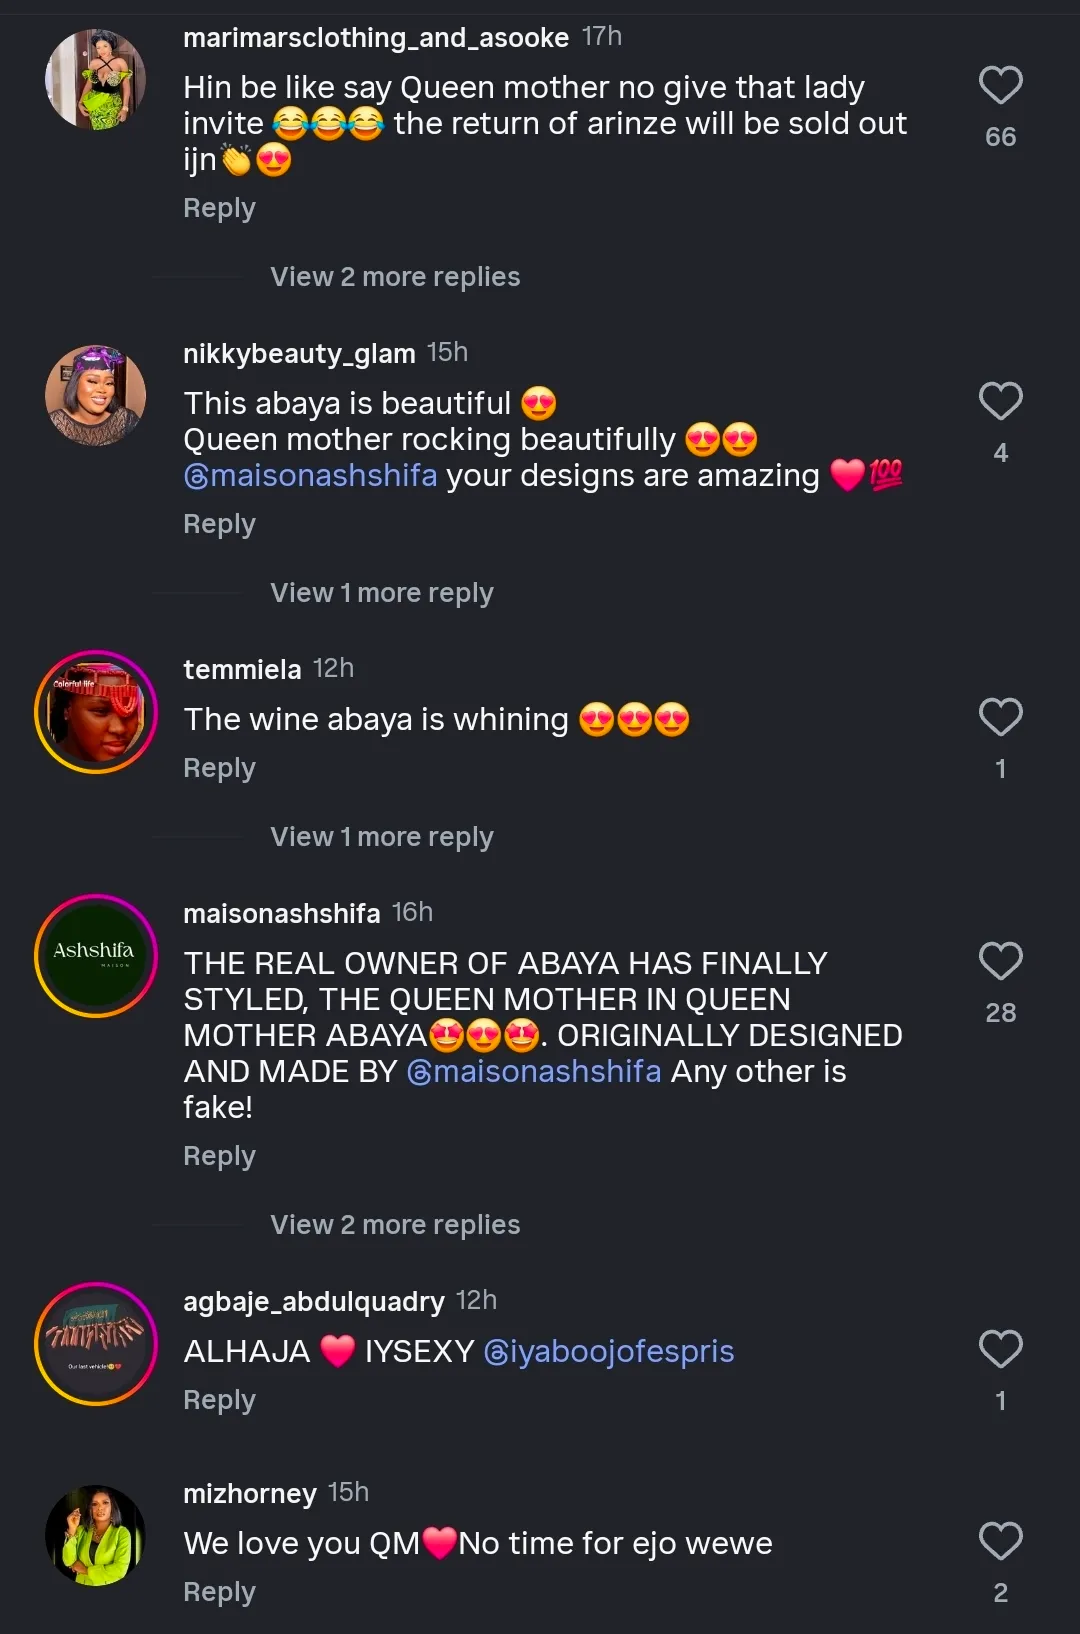Reply to mizhorney's comment

click(x=219, y=1592)
